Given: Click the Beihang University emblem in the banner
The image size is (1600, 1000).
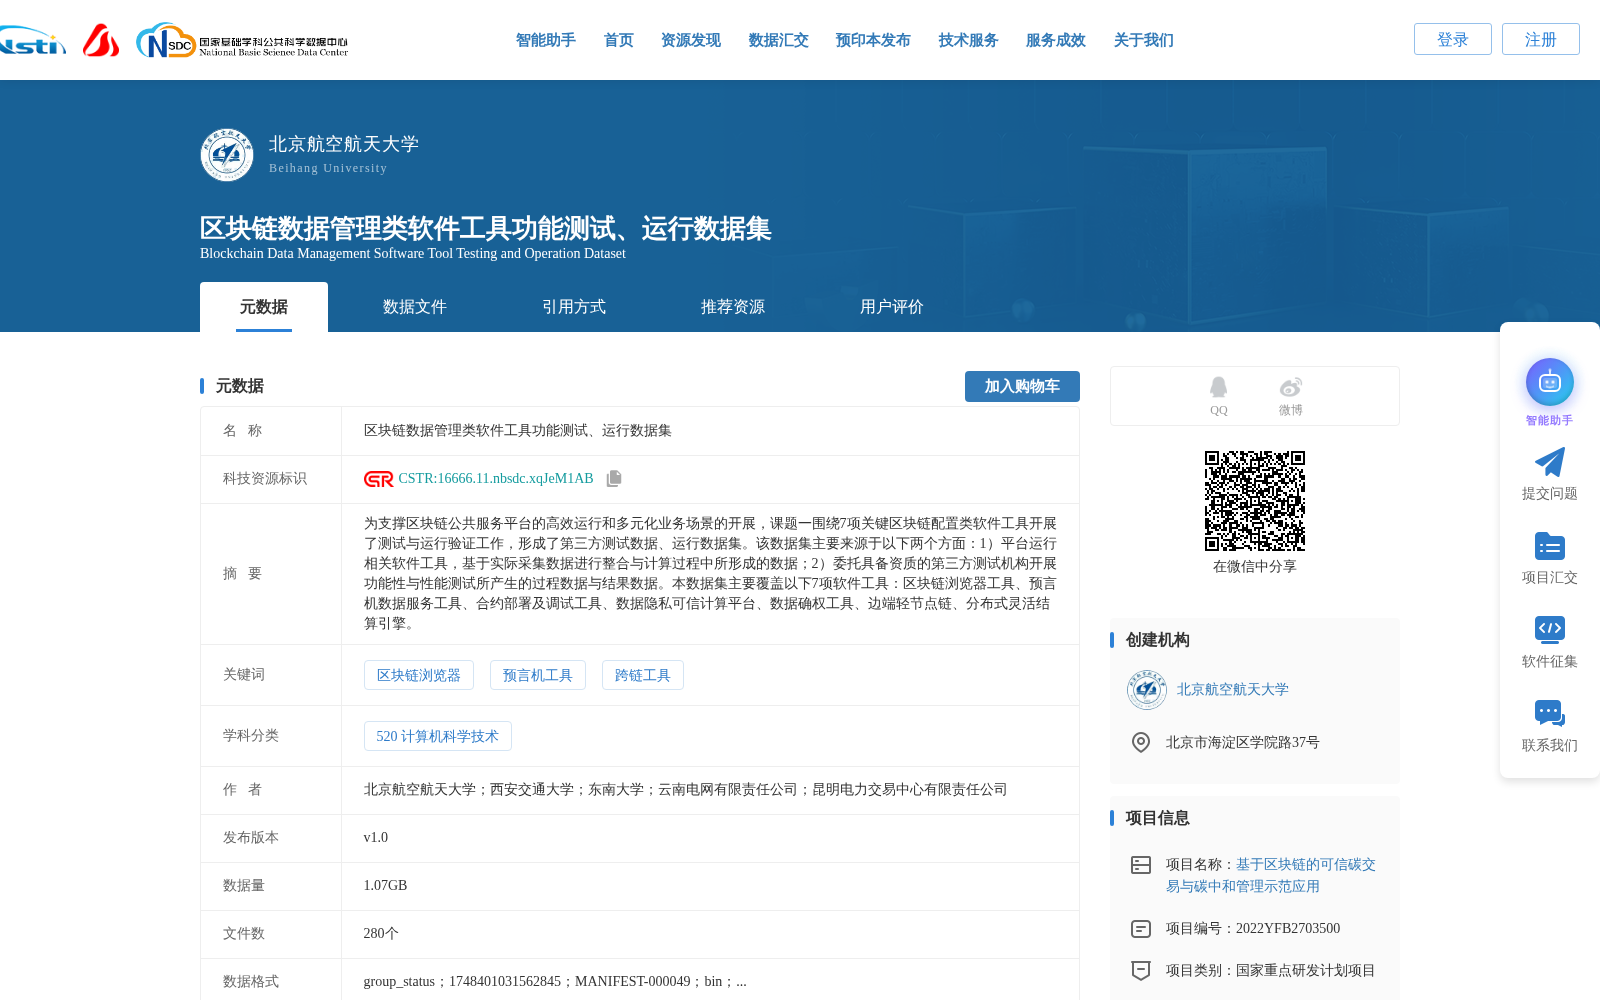Looking at the screenshot, I should 227,155.
